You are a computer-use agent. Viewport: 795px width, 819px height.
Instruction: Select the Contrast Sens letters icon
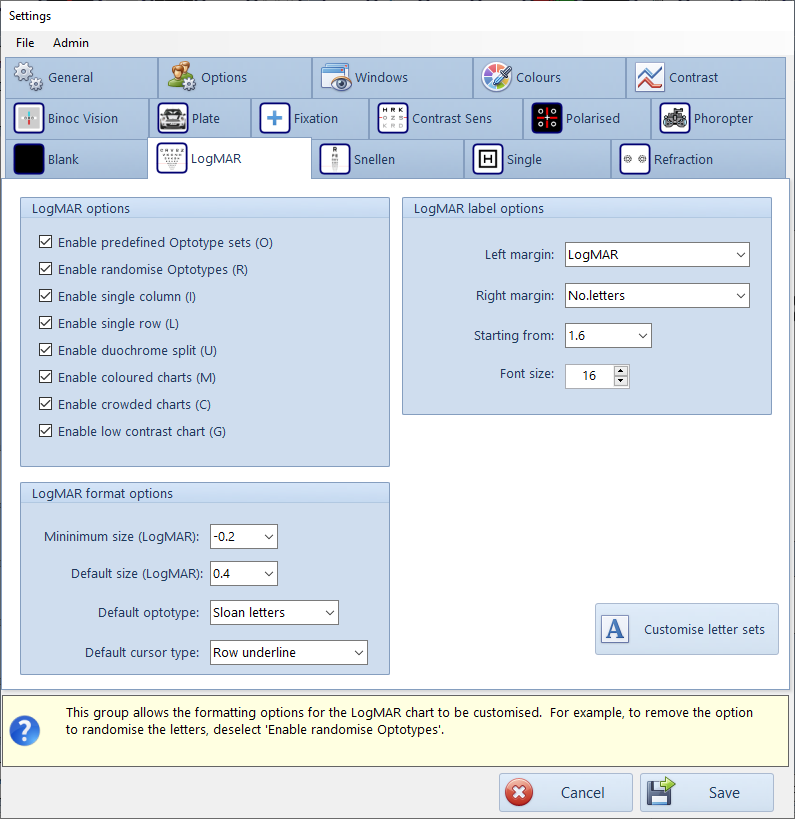click(393, 118)
